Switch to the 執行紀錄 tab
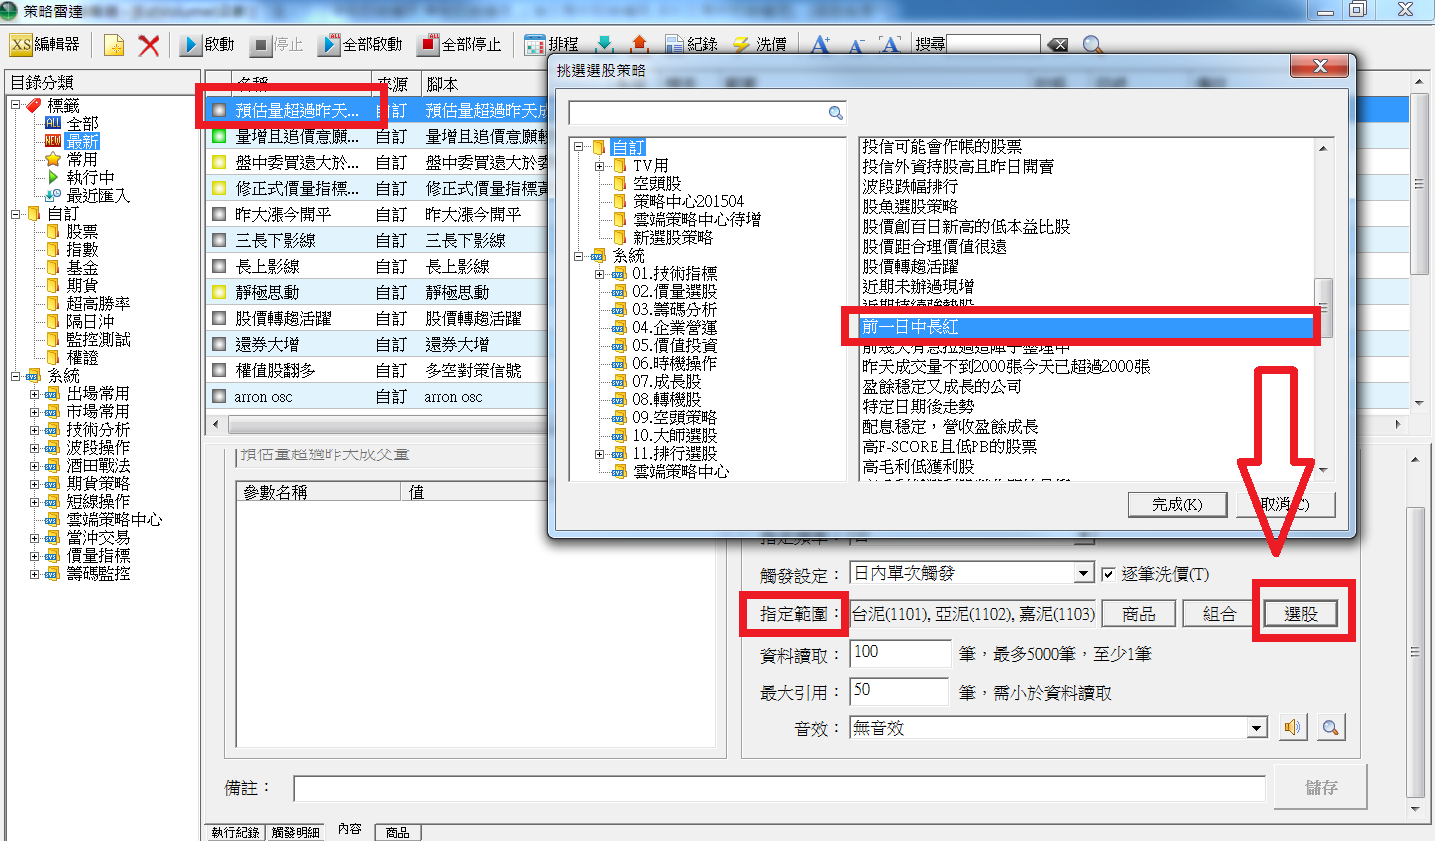1435x841 pixels. click(236, 832)
